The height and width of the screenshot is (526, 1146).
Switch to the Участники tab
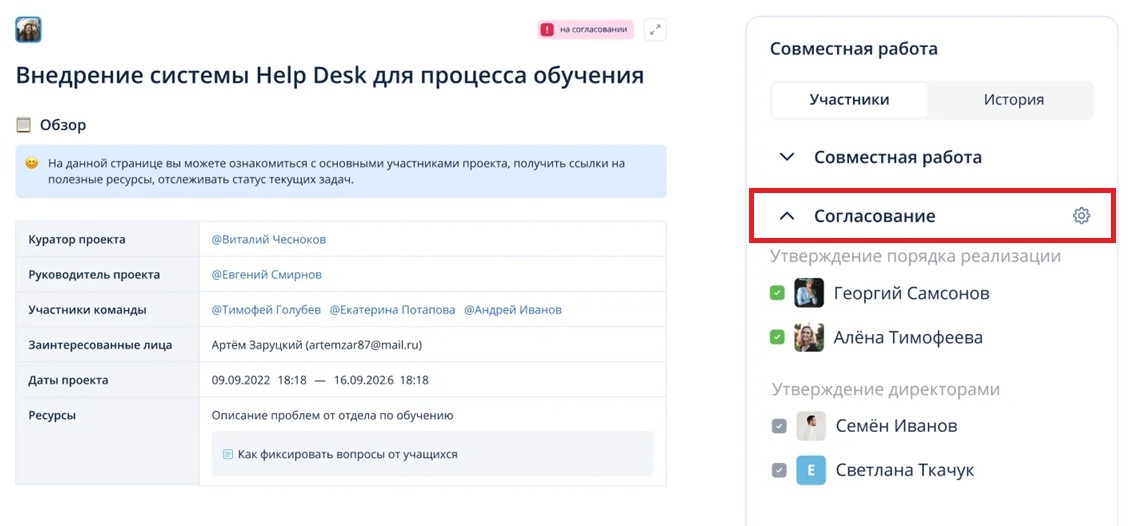[x=849, y=100]
